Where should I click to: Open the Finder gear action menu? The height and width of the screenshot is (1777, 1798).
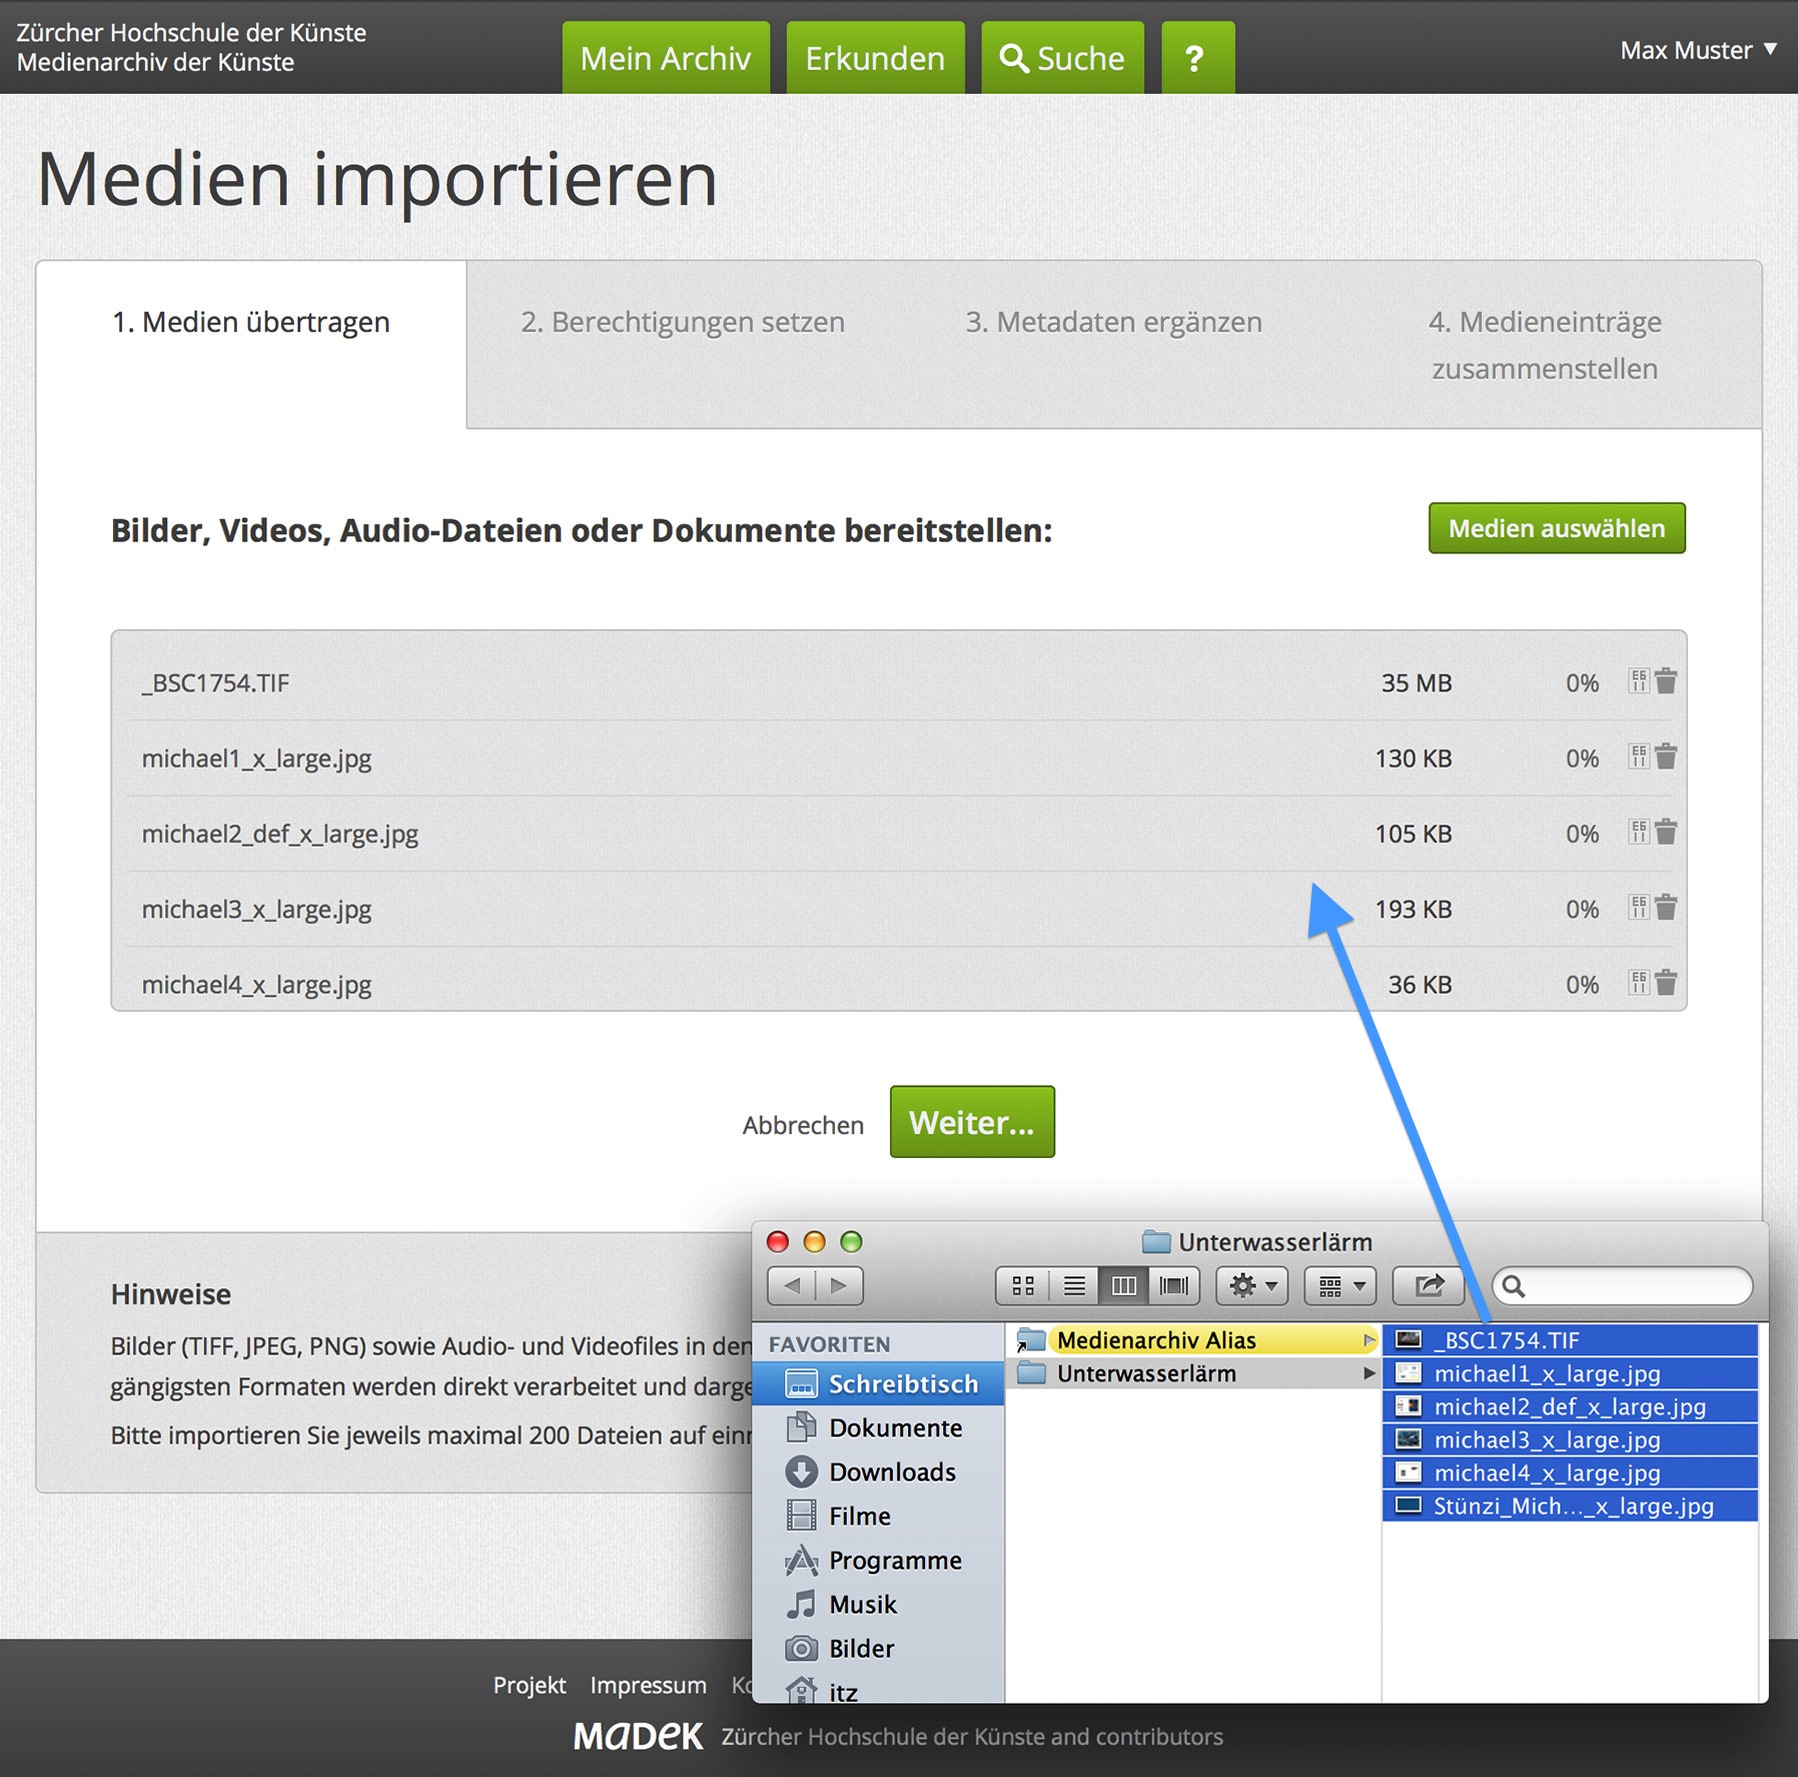1252,1286
